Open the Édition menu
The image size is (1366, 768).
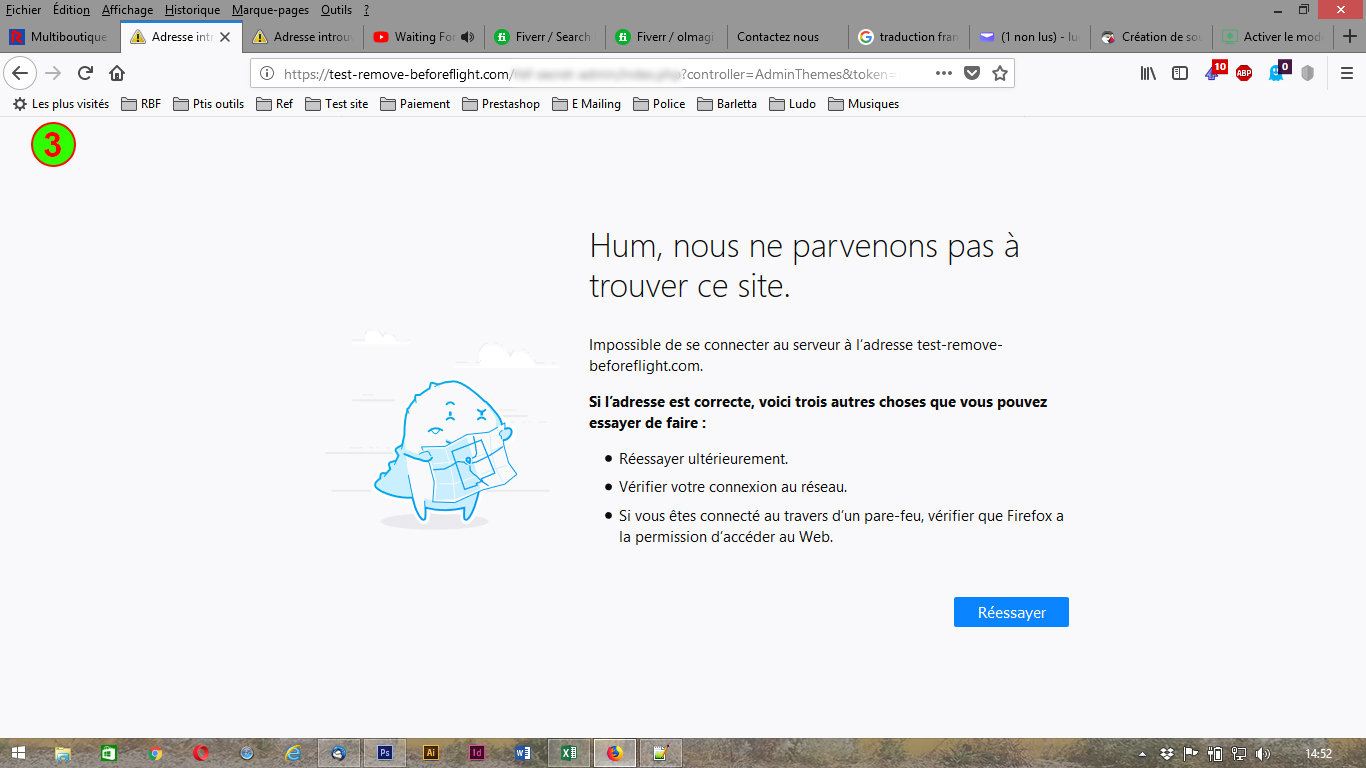coord(71,10)
